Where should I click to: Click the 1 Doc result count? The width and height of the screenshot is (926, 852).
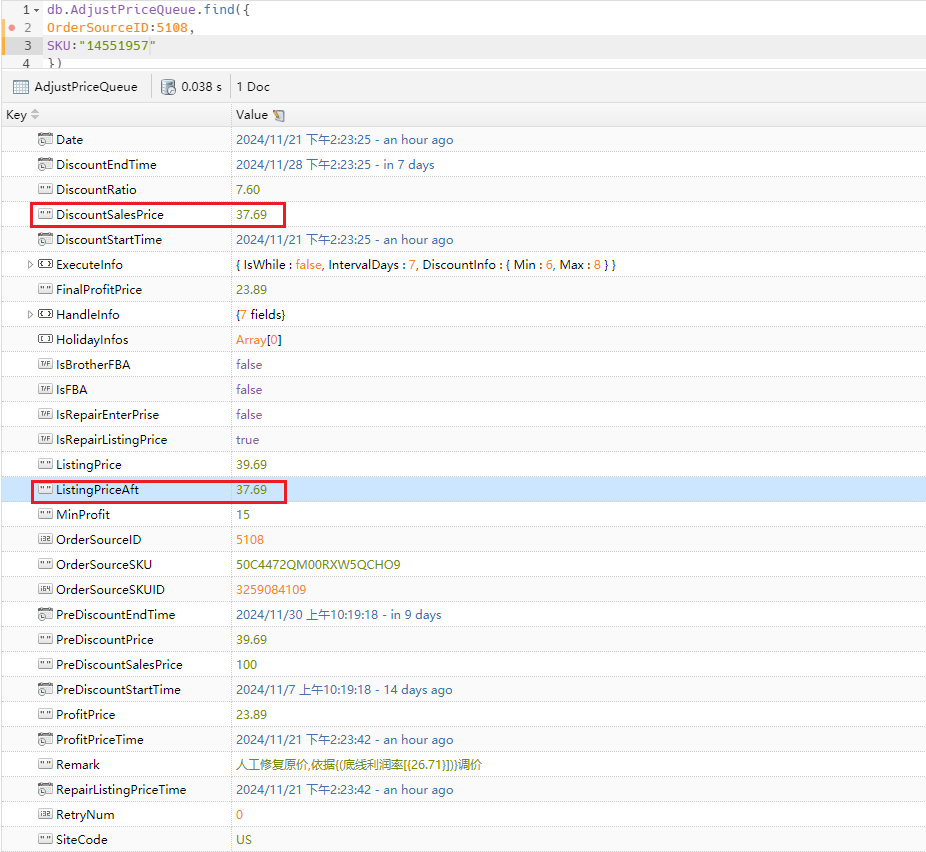coord(253,87)
